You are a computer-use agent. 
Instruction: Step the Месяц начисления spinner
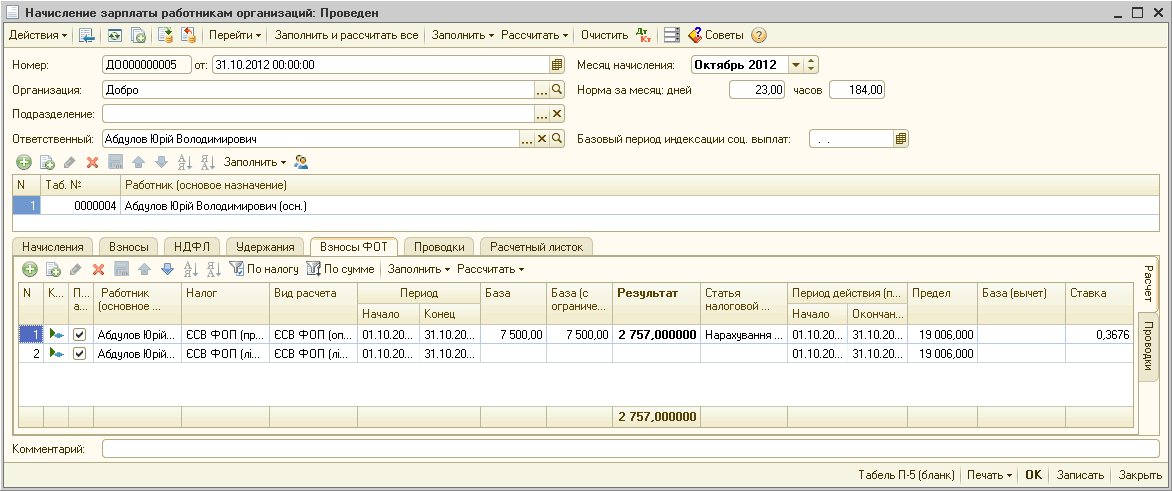coord(812,65)
